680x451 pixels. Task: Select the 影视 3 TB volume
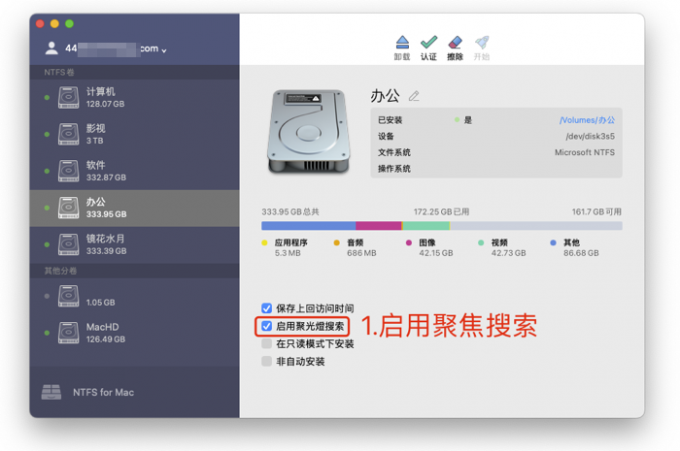coord(134,134)
